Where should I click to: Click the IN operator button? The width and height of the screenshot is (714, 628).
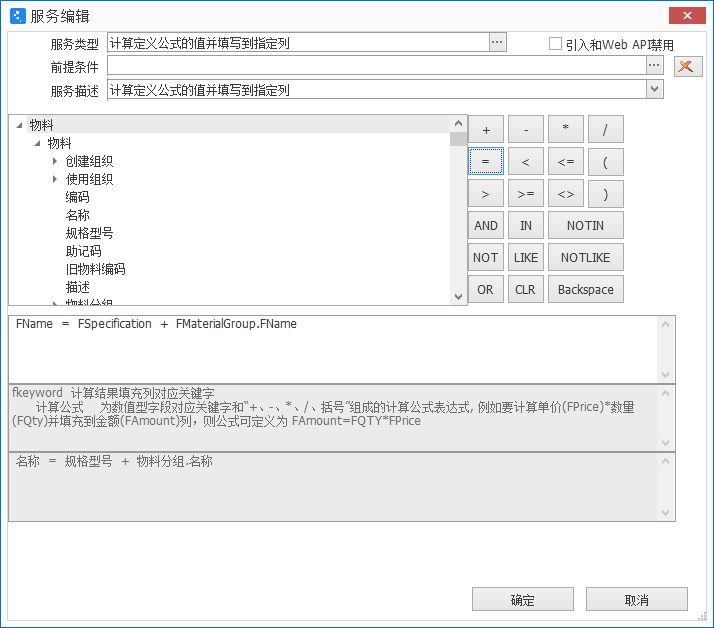(526, 225)
